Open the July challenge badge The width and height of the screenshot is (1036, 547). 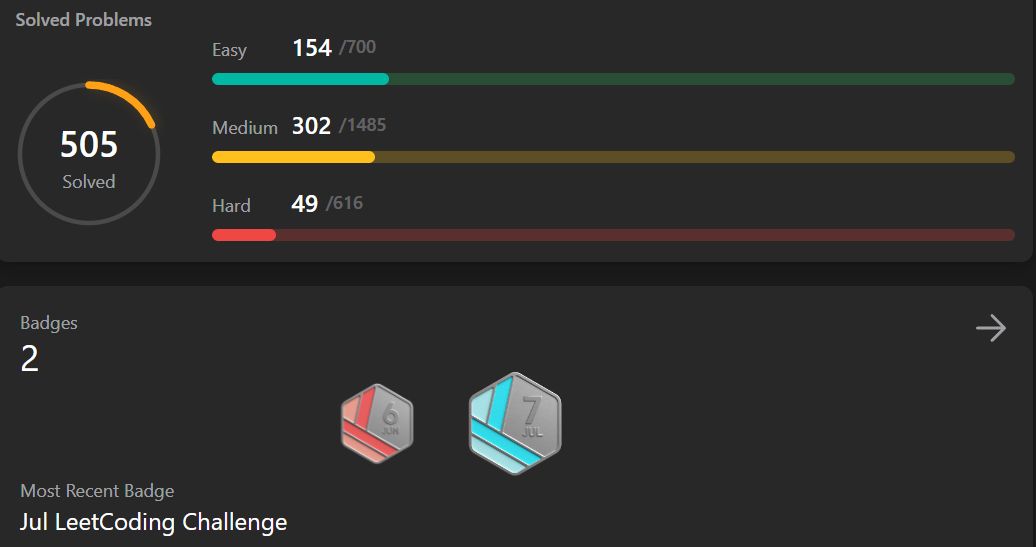(515, 423)
